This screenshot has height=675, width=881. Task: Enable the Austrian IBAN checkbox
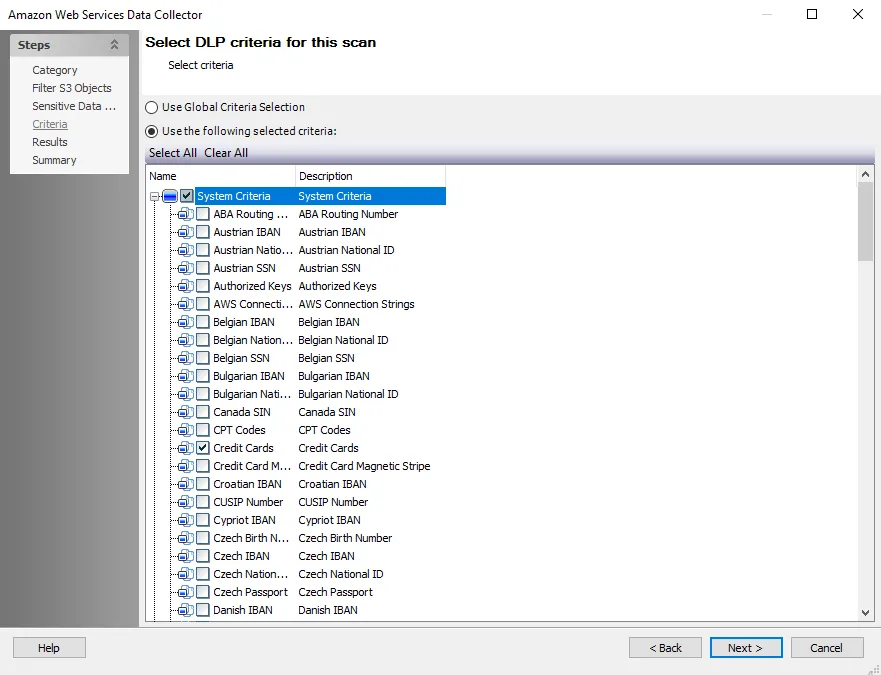(203, 232)
